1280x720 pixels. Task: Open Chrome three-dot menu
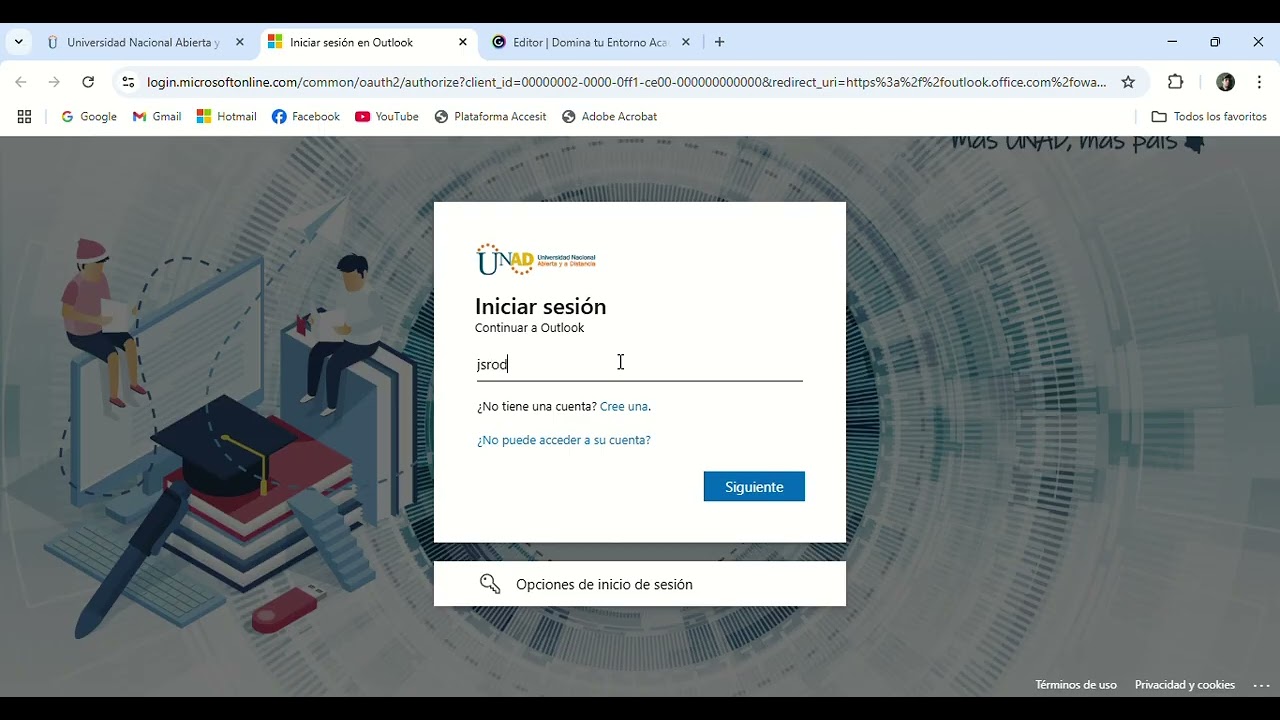coord(1259,82)
